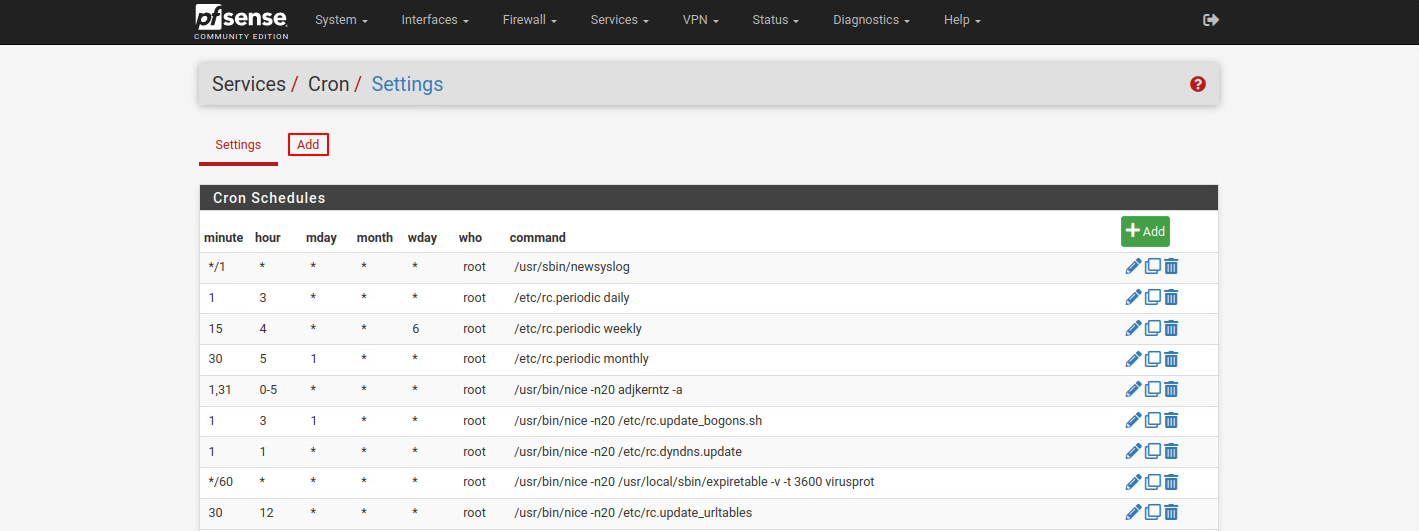Delete the adjkerntz cron entry

pos(1171,390)
